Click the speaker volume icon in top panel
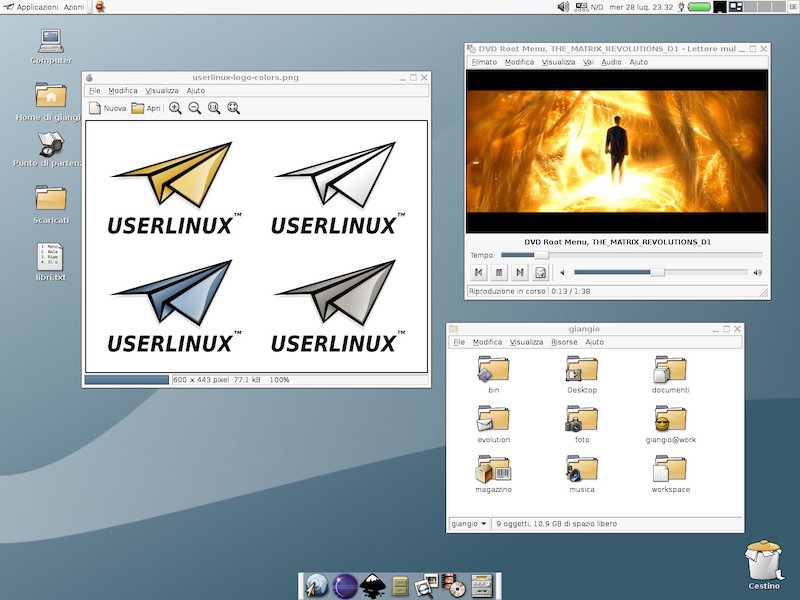This screenshot has height=600, width=800. tap(563, 7)
